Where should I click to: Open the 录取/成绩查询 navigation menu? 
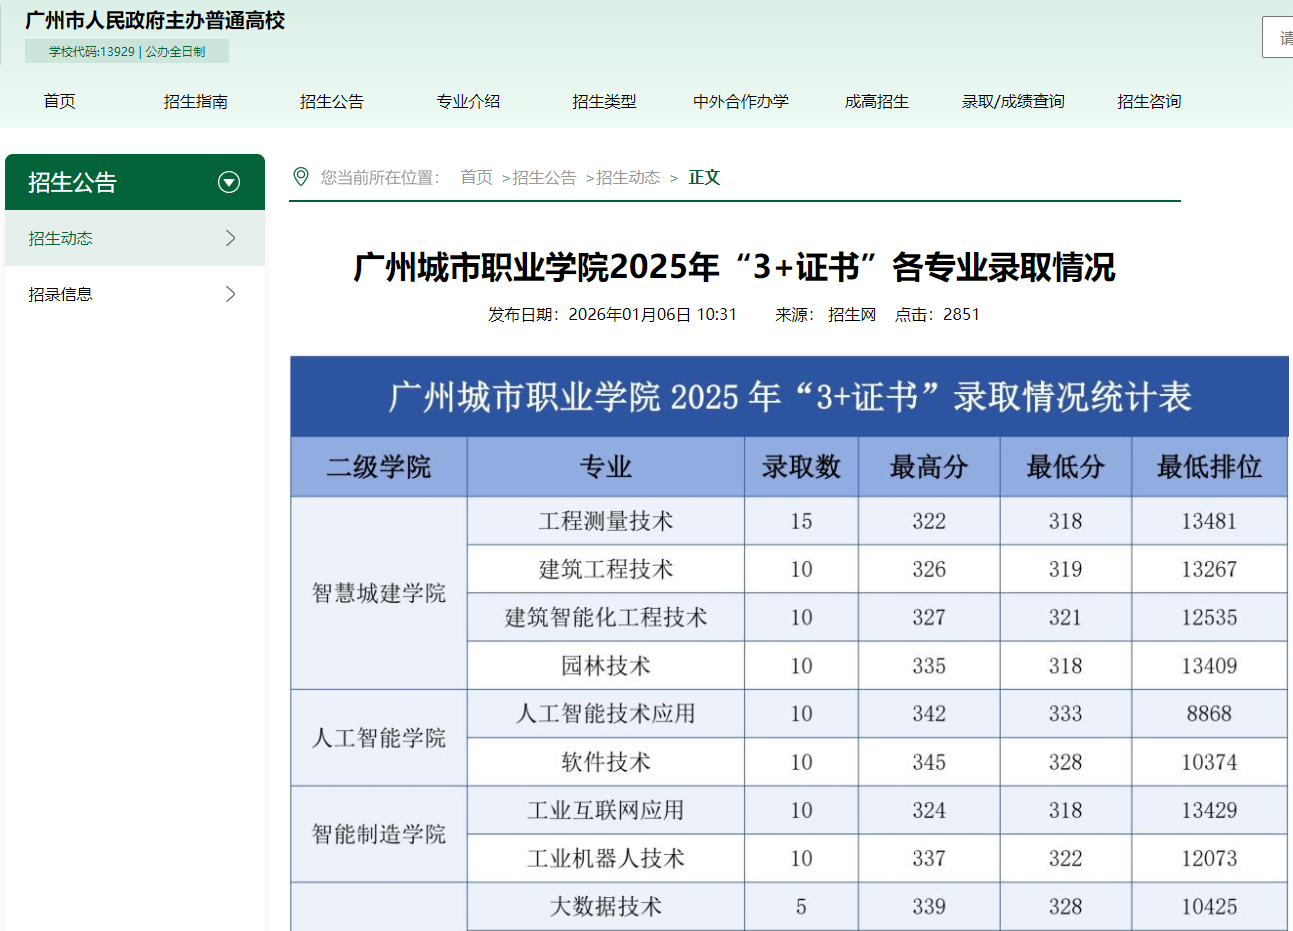[1013, 101]
